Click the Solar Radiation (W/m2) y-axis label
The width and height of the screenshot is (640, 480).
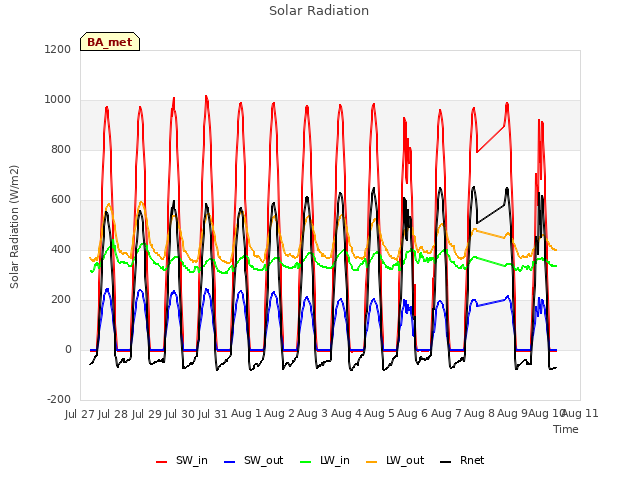[14, 227]
